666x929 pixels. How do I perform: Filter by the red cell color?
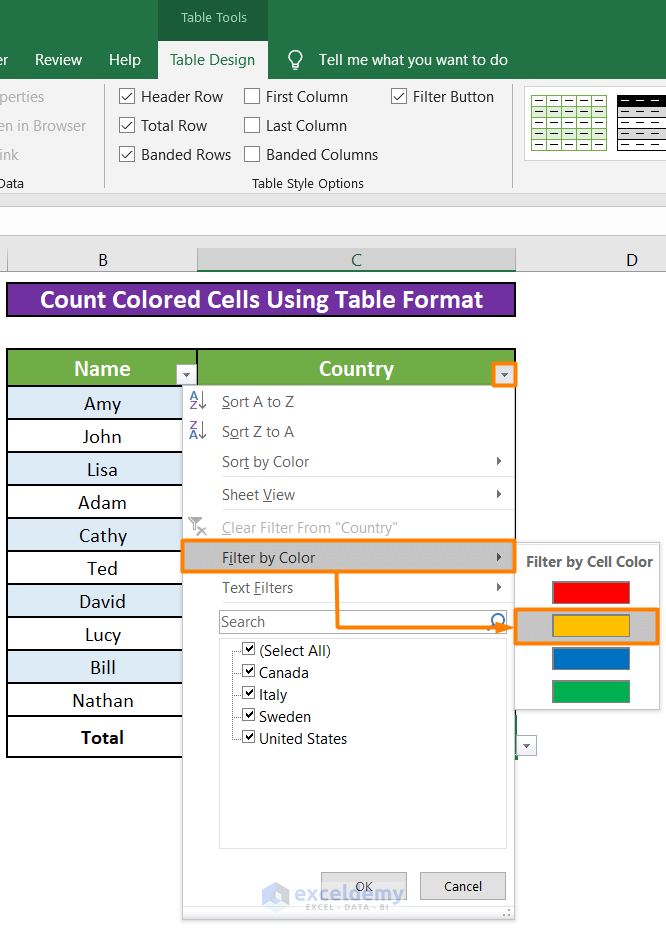point(591,593)
